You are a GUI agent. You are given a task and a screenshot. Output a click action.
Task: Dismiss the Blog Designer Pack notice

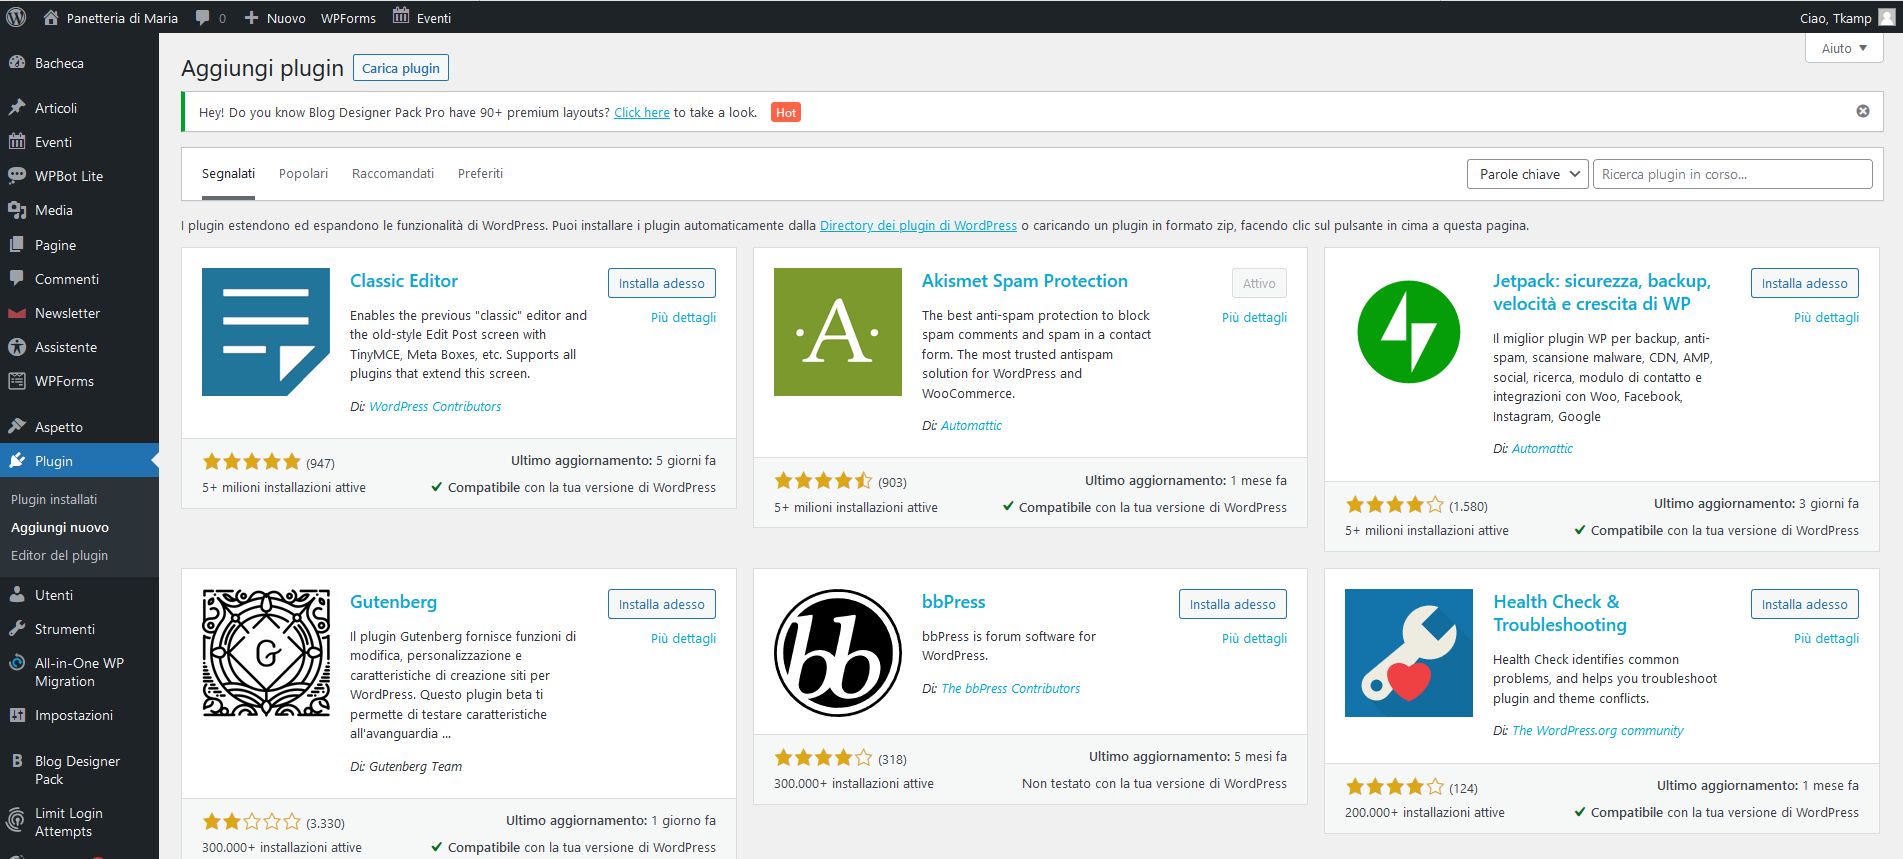coord(1863,111)
